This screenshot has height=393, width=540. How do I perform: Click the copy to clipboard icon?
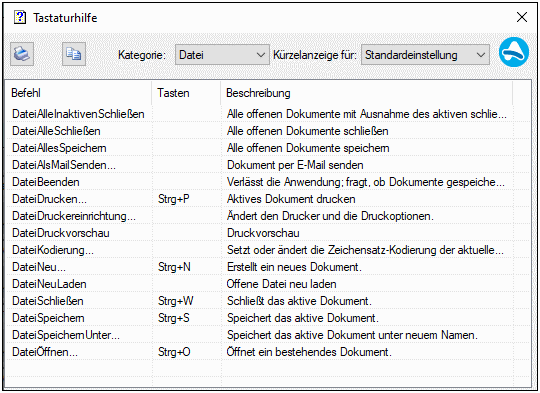[74, 54]
